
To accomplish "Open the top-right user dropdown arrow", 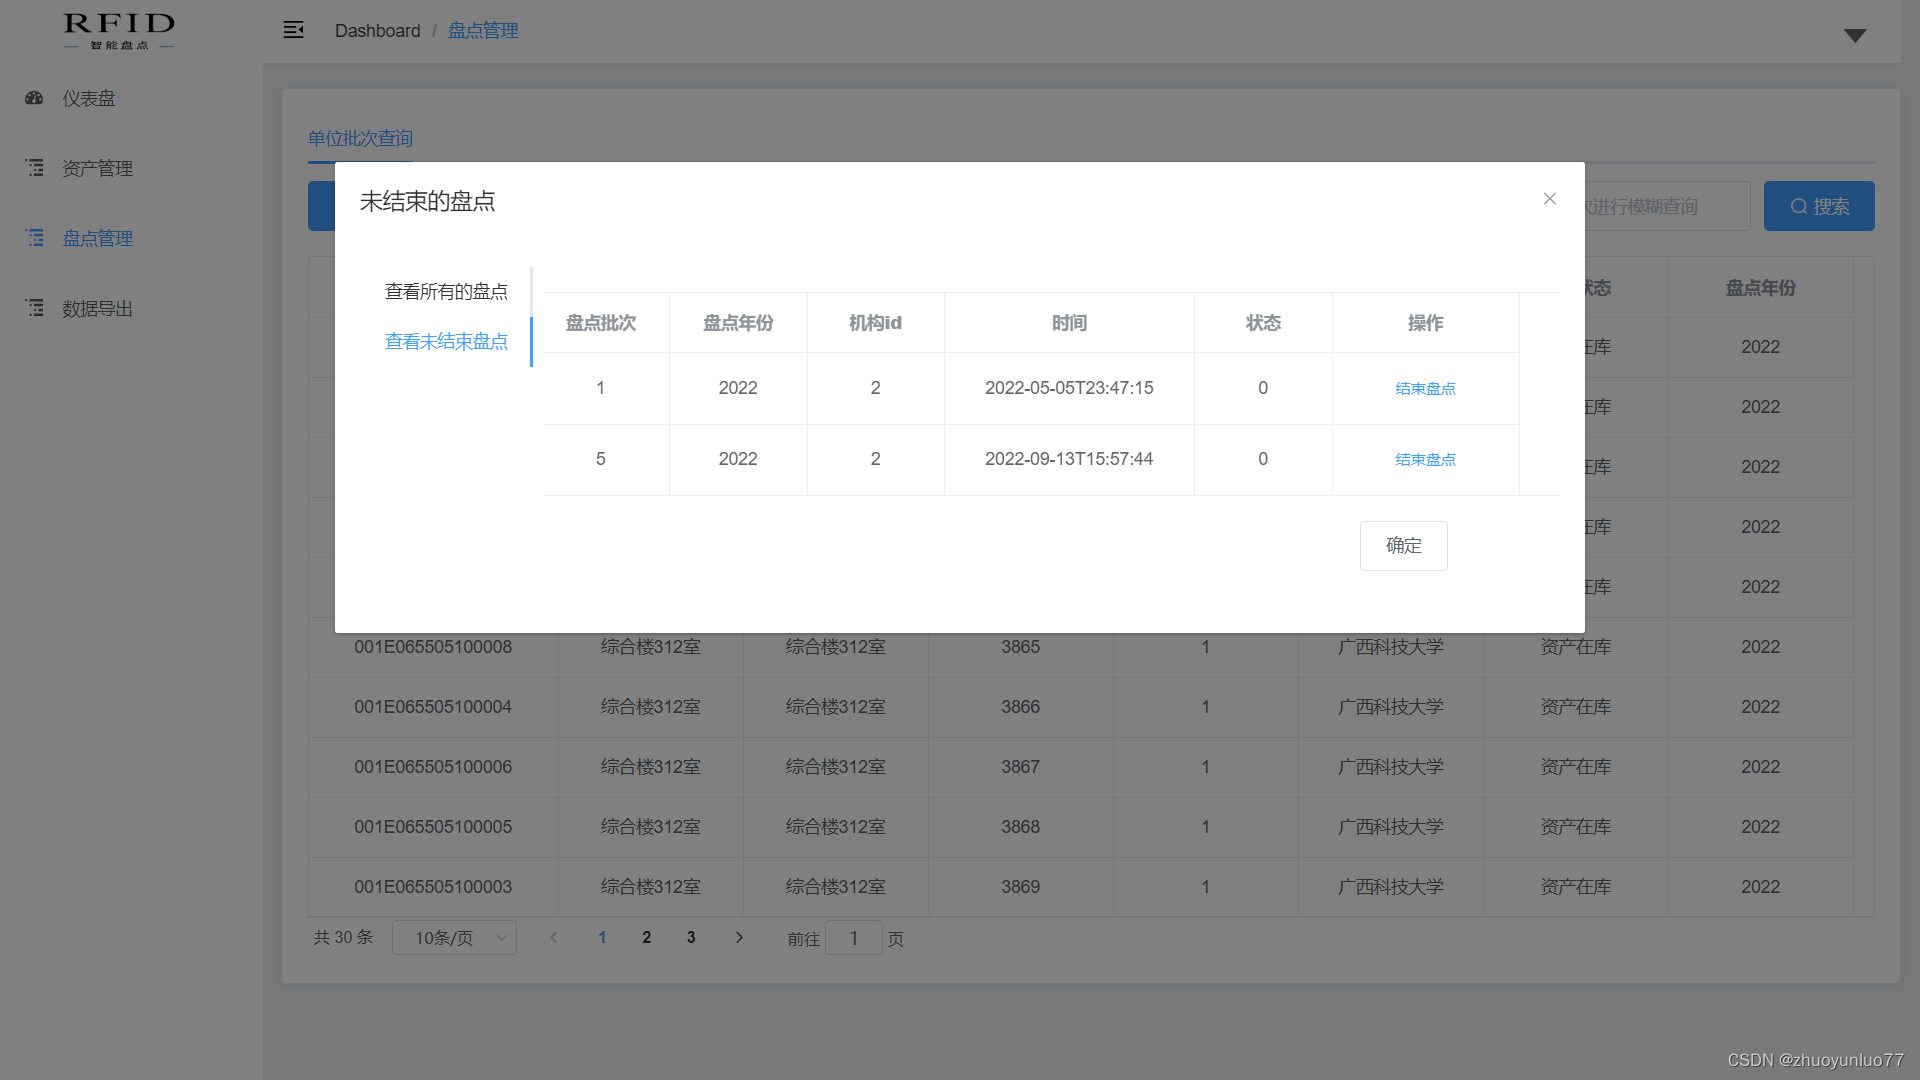I will (1855, 35).
